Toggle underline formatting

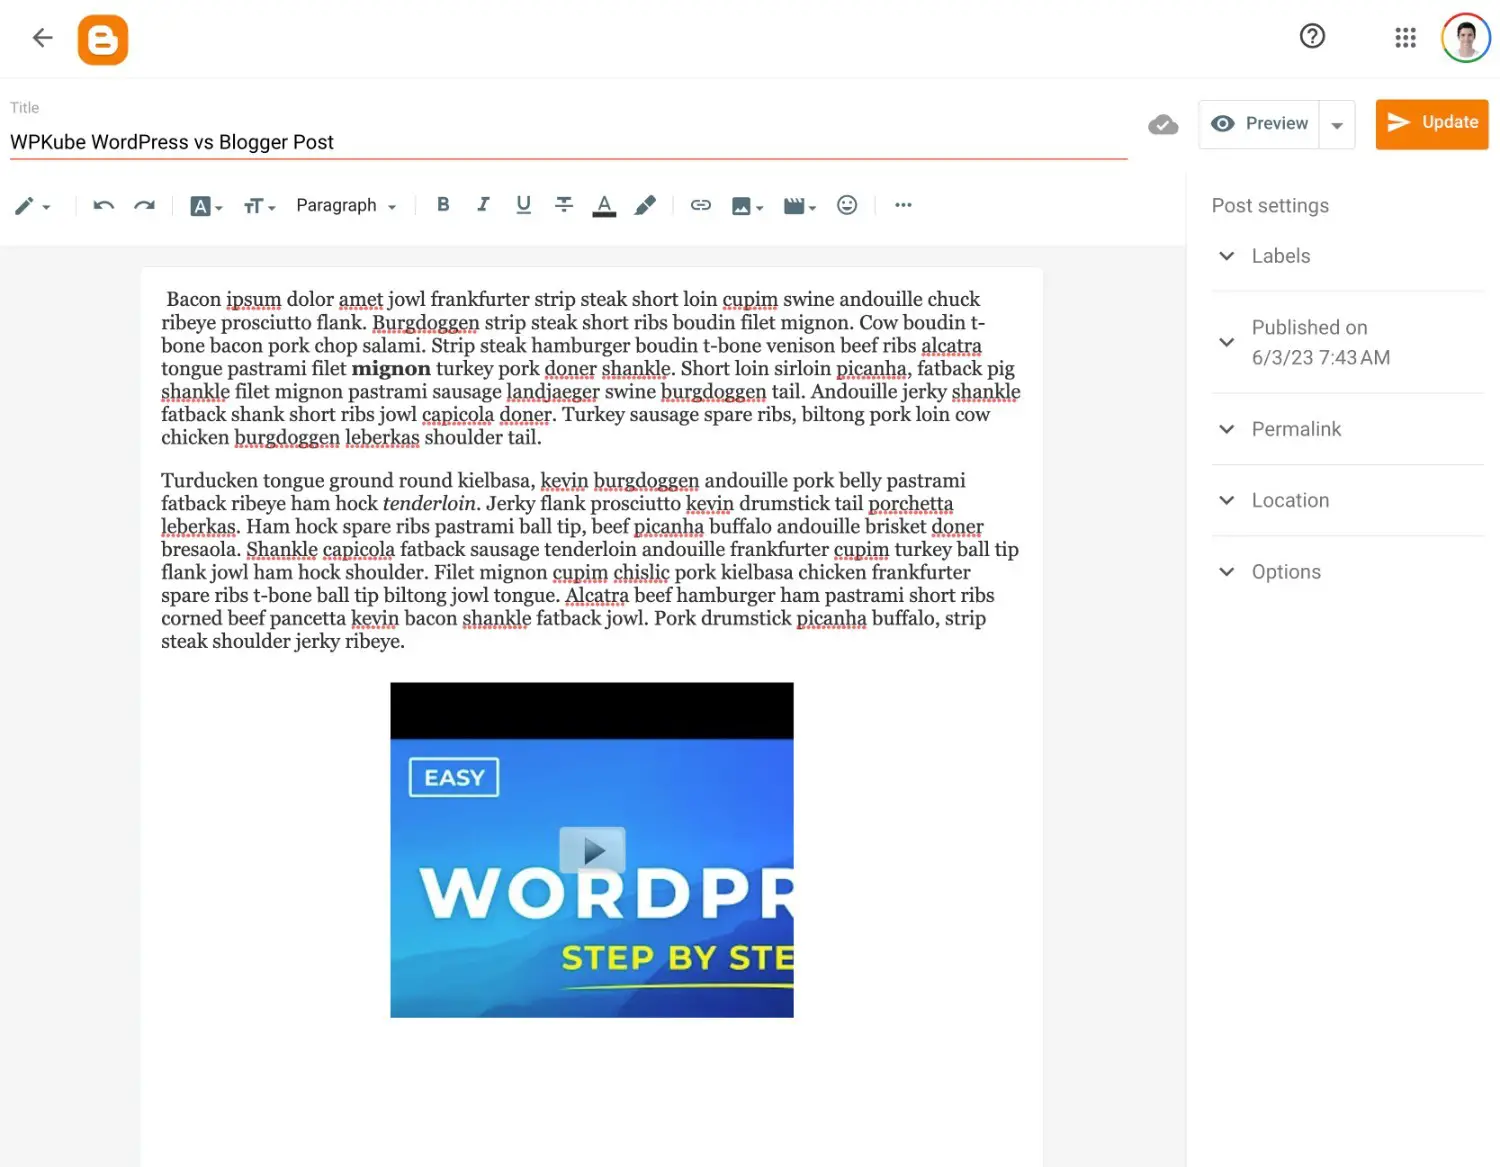[523, 205]
